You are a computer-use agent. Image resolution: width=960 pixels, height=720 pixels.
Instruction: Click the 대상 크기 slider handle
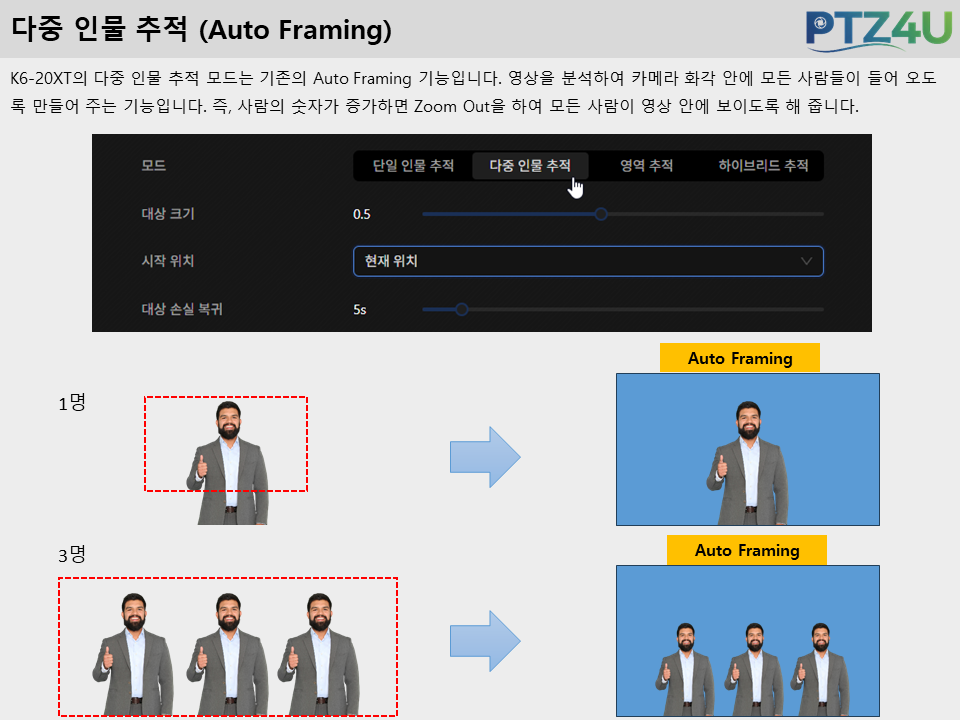coord(601,214)
